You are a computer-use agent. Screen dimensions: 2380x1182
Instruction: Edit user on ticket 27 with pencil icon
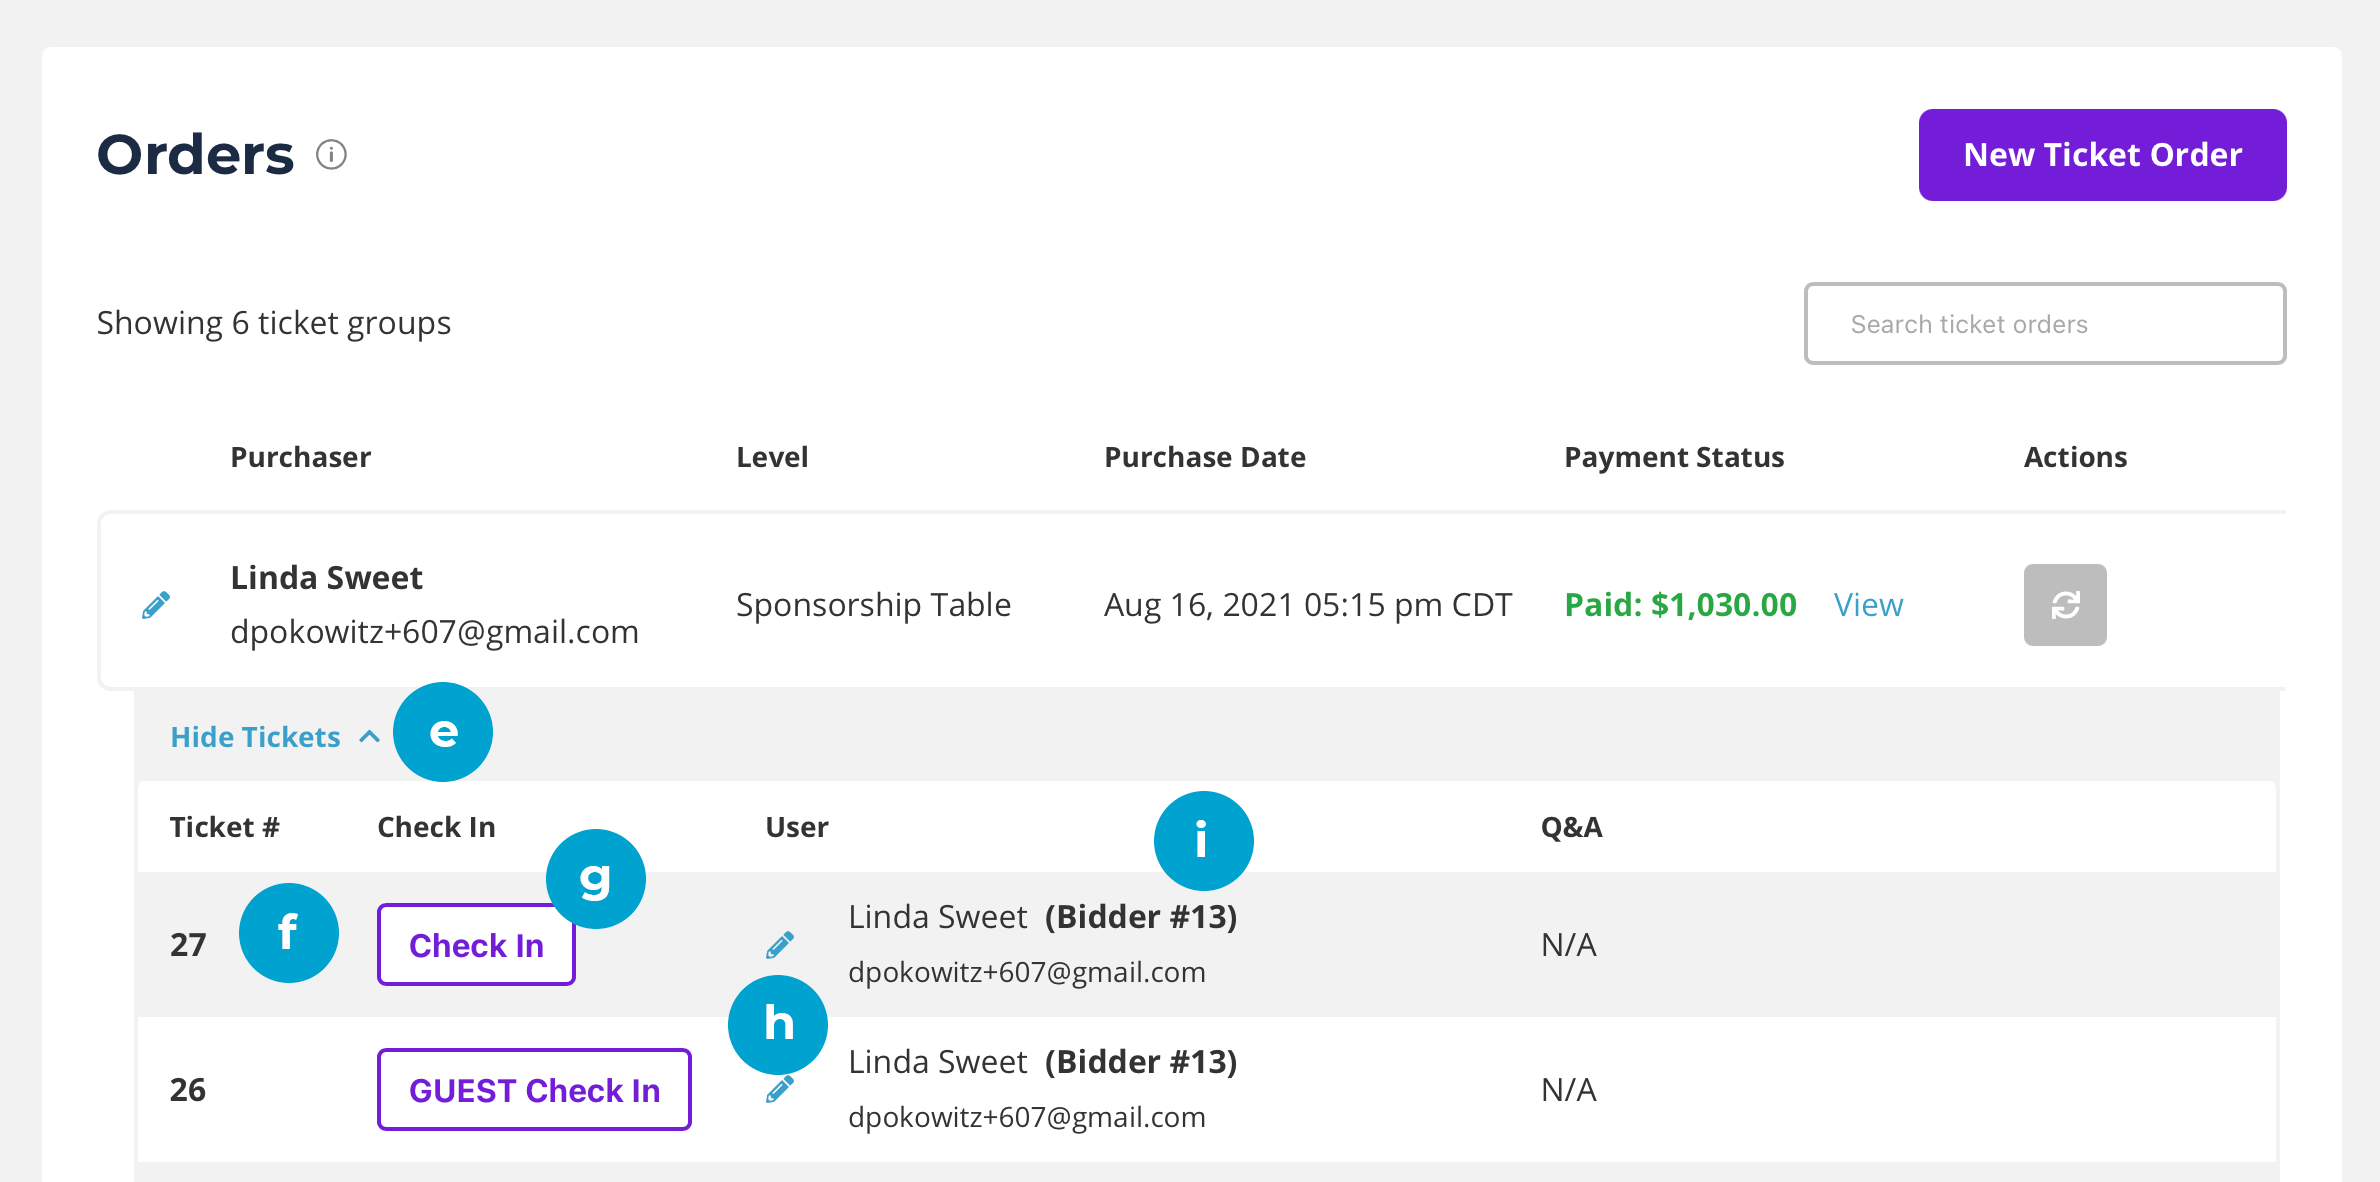(x=780, y=945)
